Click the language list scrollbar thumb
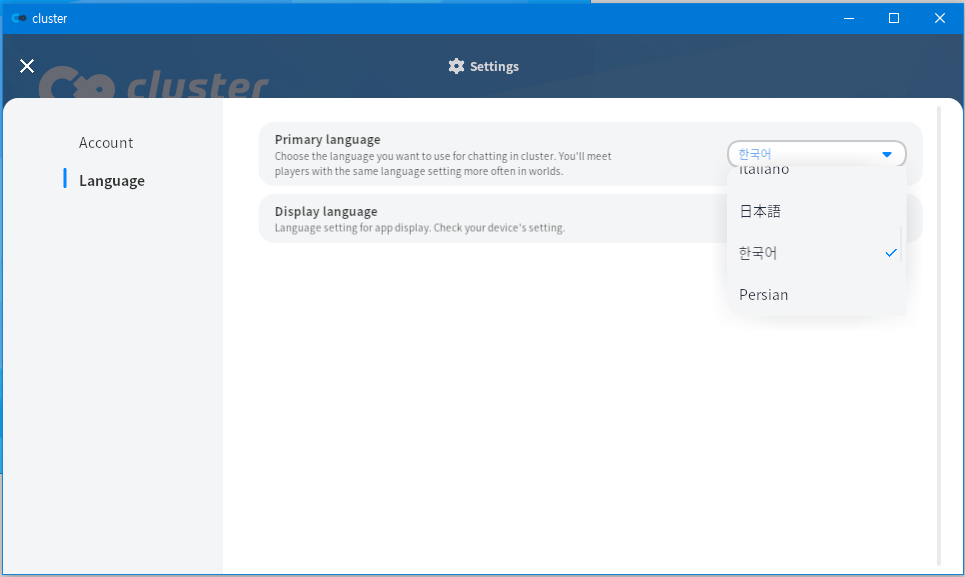This screenshot has height=577, width=965. (x=901, y=244)
